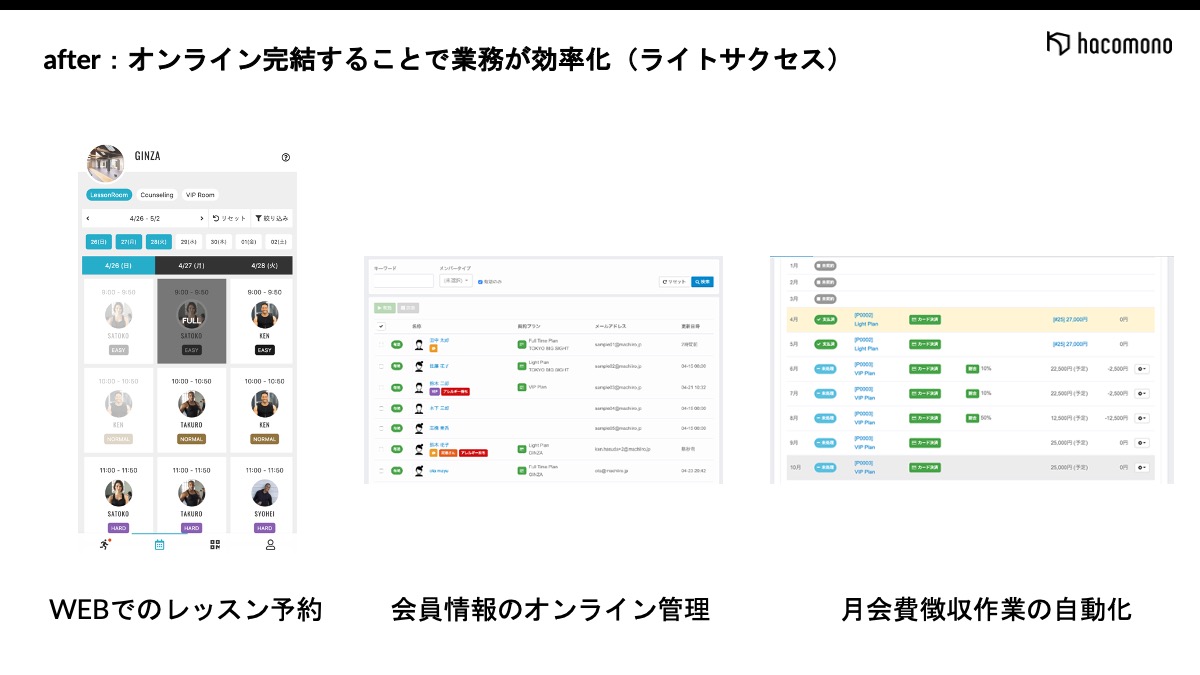Click the green card payment badge in 10月 row

pyautogui.click(x=925, y=468)
